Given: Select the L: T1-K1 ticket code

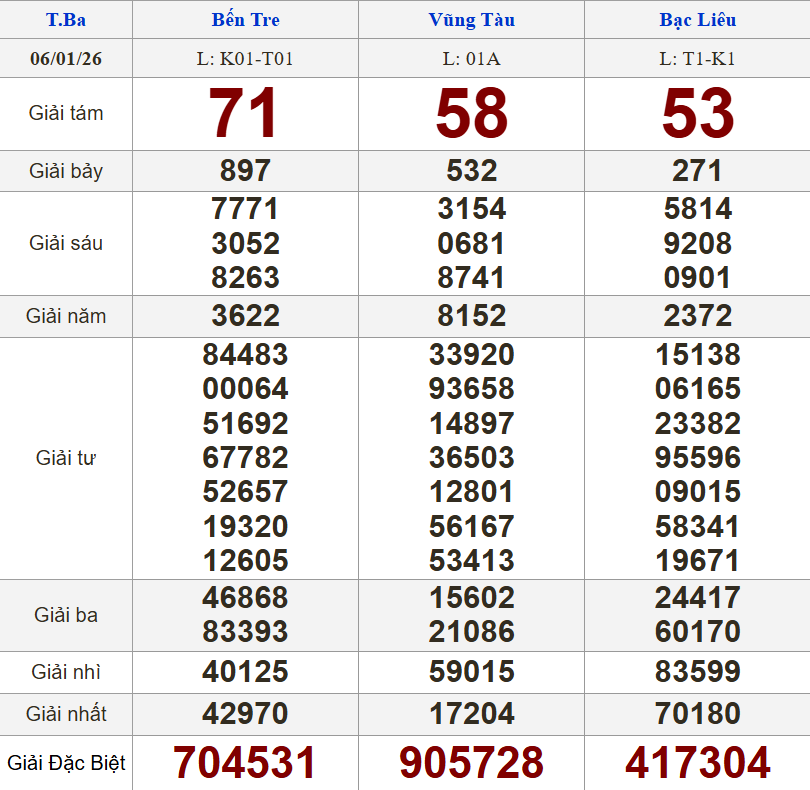Looking at the screenshot, I should 697,59.
